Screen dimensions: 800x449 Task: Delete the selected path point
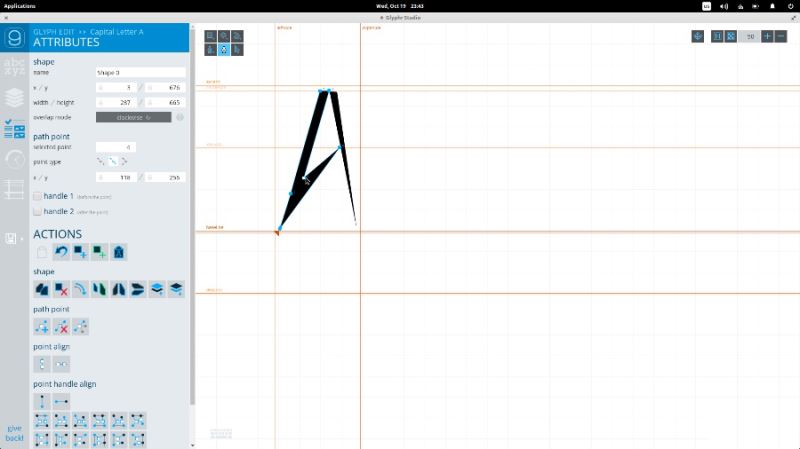61,327
